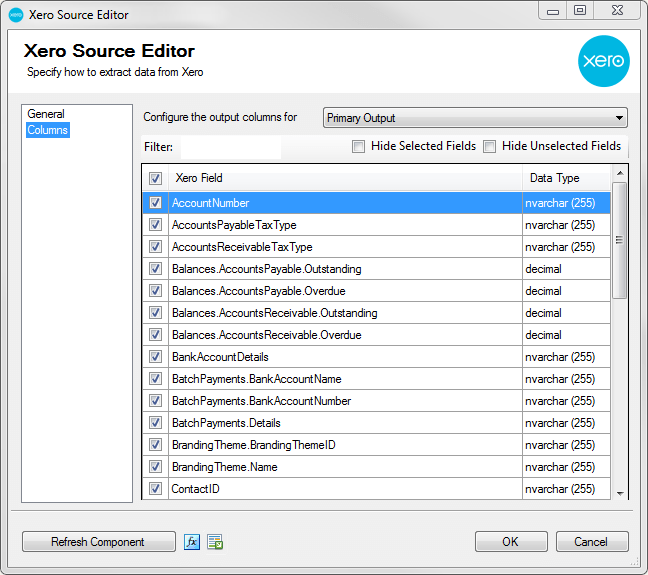
Task: Uncheck Balances.AccountsReceivable.Outstanding checkbox
Action: coord(155,313)
